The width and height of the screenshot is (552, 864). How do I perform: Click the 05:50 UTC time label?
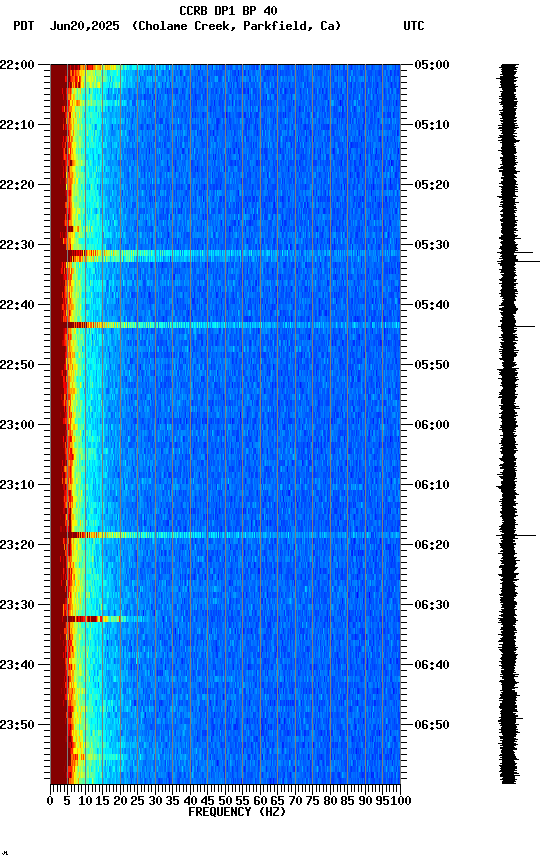point(432,365)
